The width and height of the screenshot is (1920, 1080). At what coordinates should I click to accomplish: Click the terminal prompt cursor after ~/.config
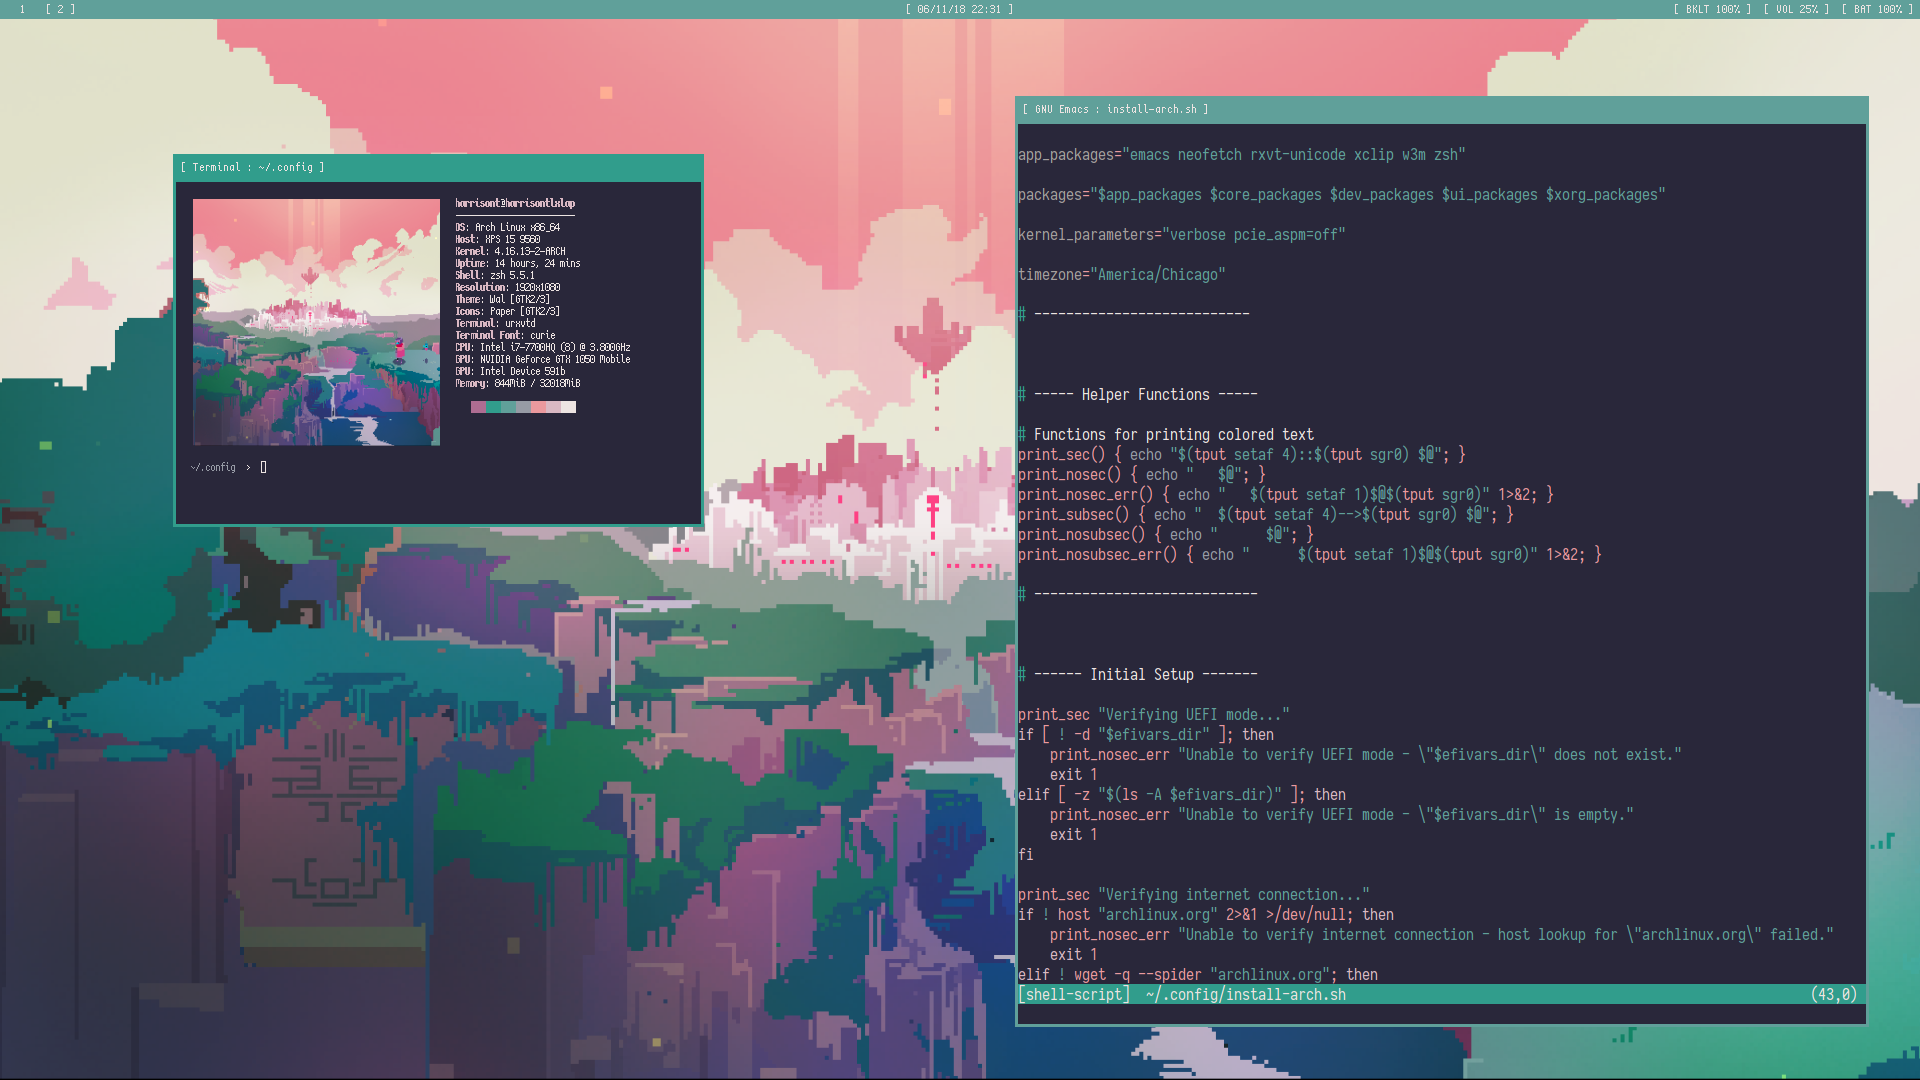coord(263,467)
